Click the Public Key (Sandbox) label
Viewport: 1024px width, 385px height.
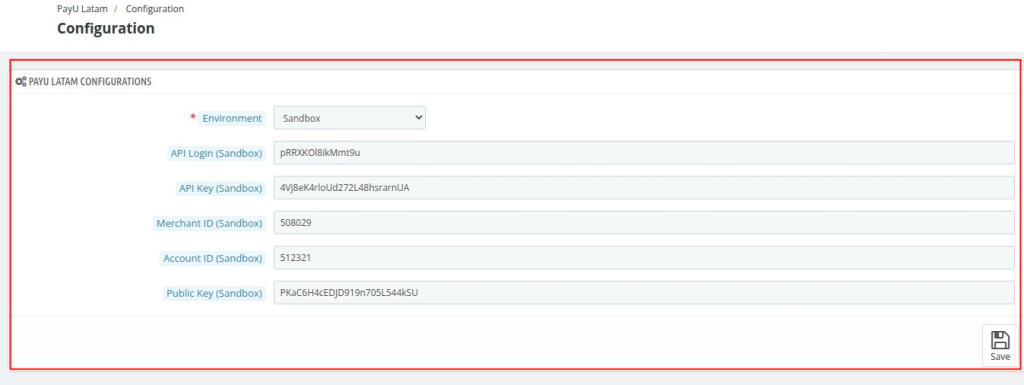(x=214, y=294)
